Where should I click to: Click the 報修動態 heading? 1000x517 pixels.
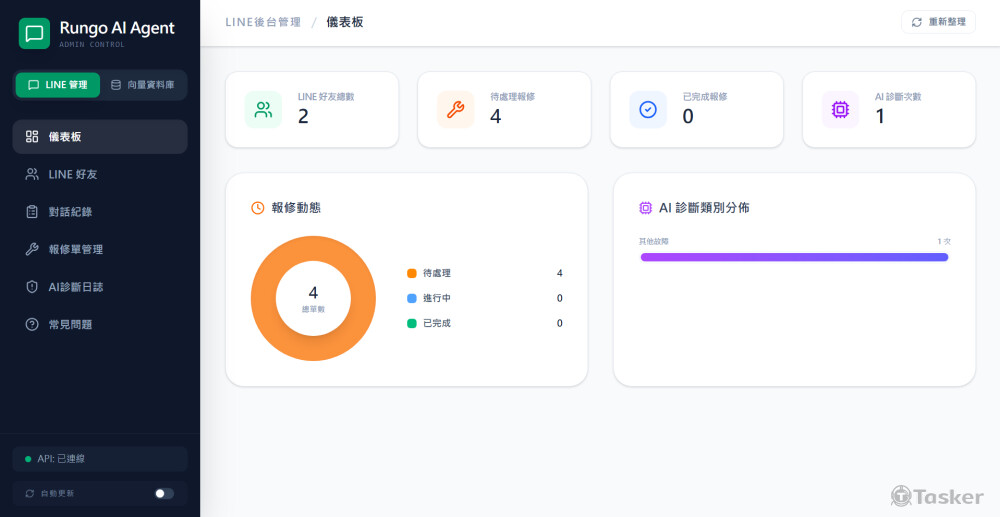pos(296,208)
